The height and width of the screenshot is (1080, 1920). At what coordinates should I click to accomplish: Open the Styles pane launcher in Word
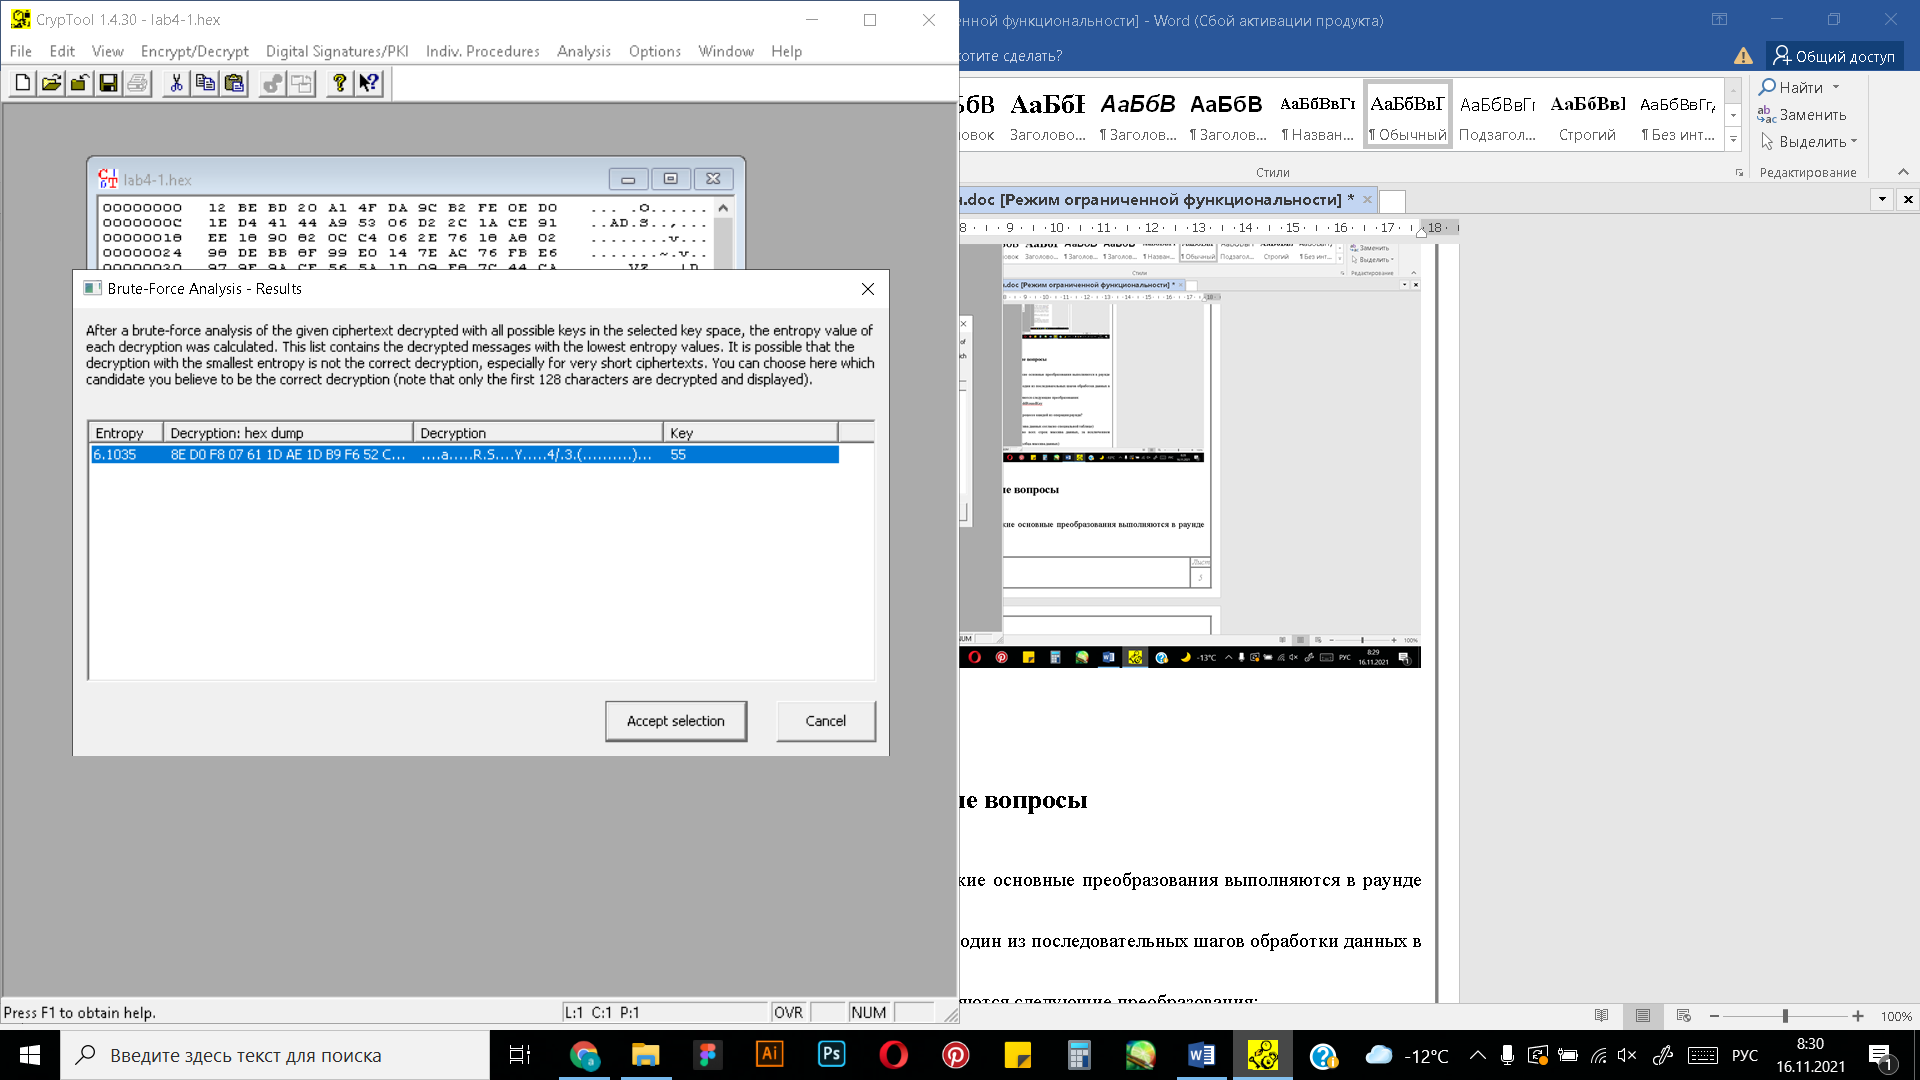(x=1739, y=173)
